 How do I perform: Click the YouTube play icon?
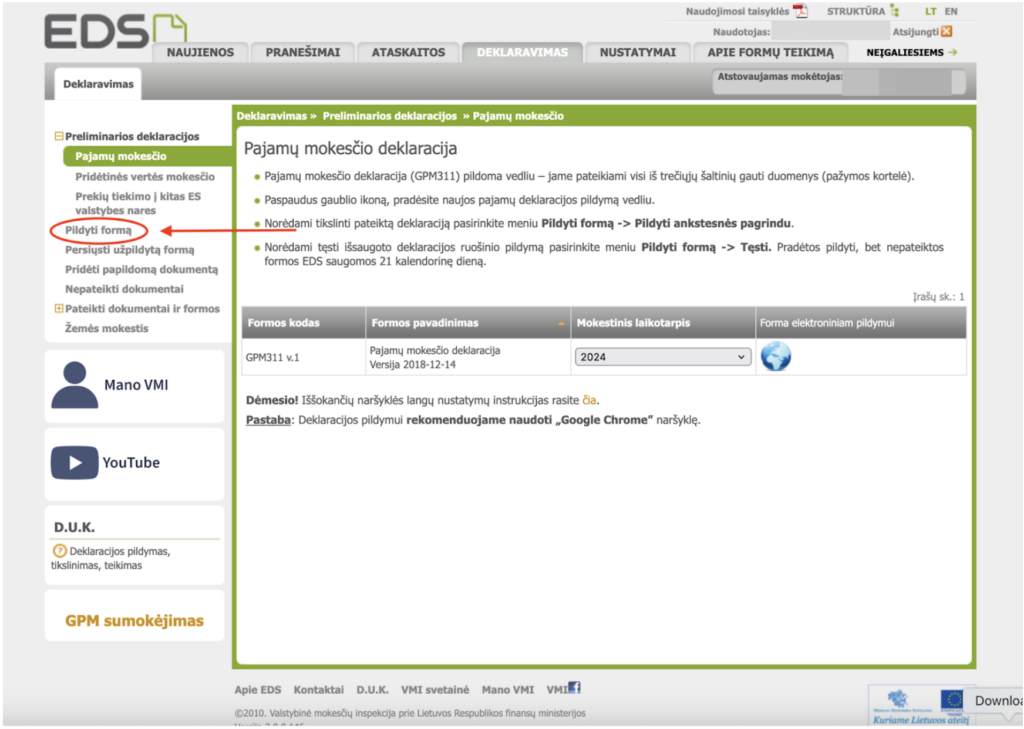pyautogui.click(x=74, y=463)
